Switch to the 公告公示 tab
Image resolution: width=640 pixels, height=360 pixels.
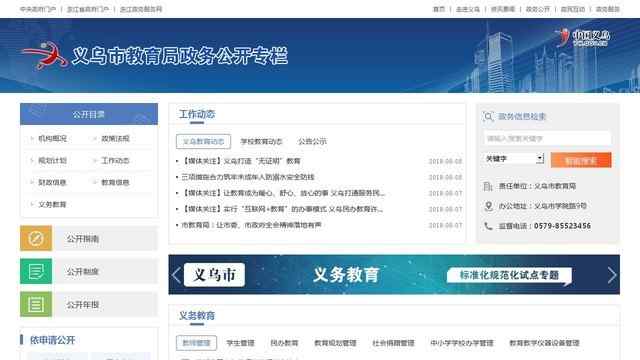point(312,142)
